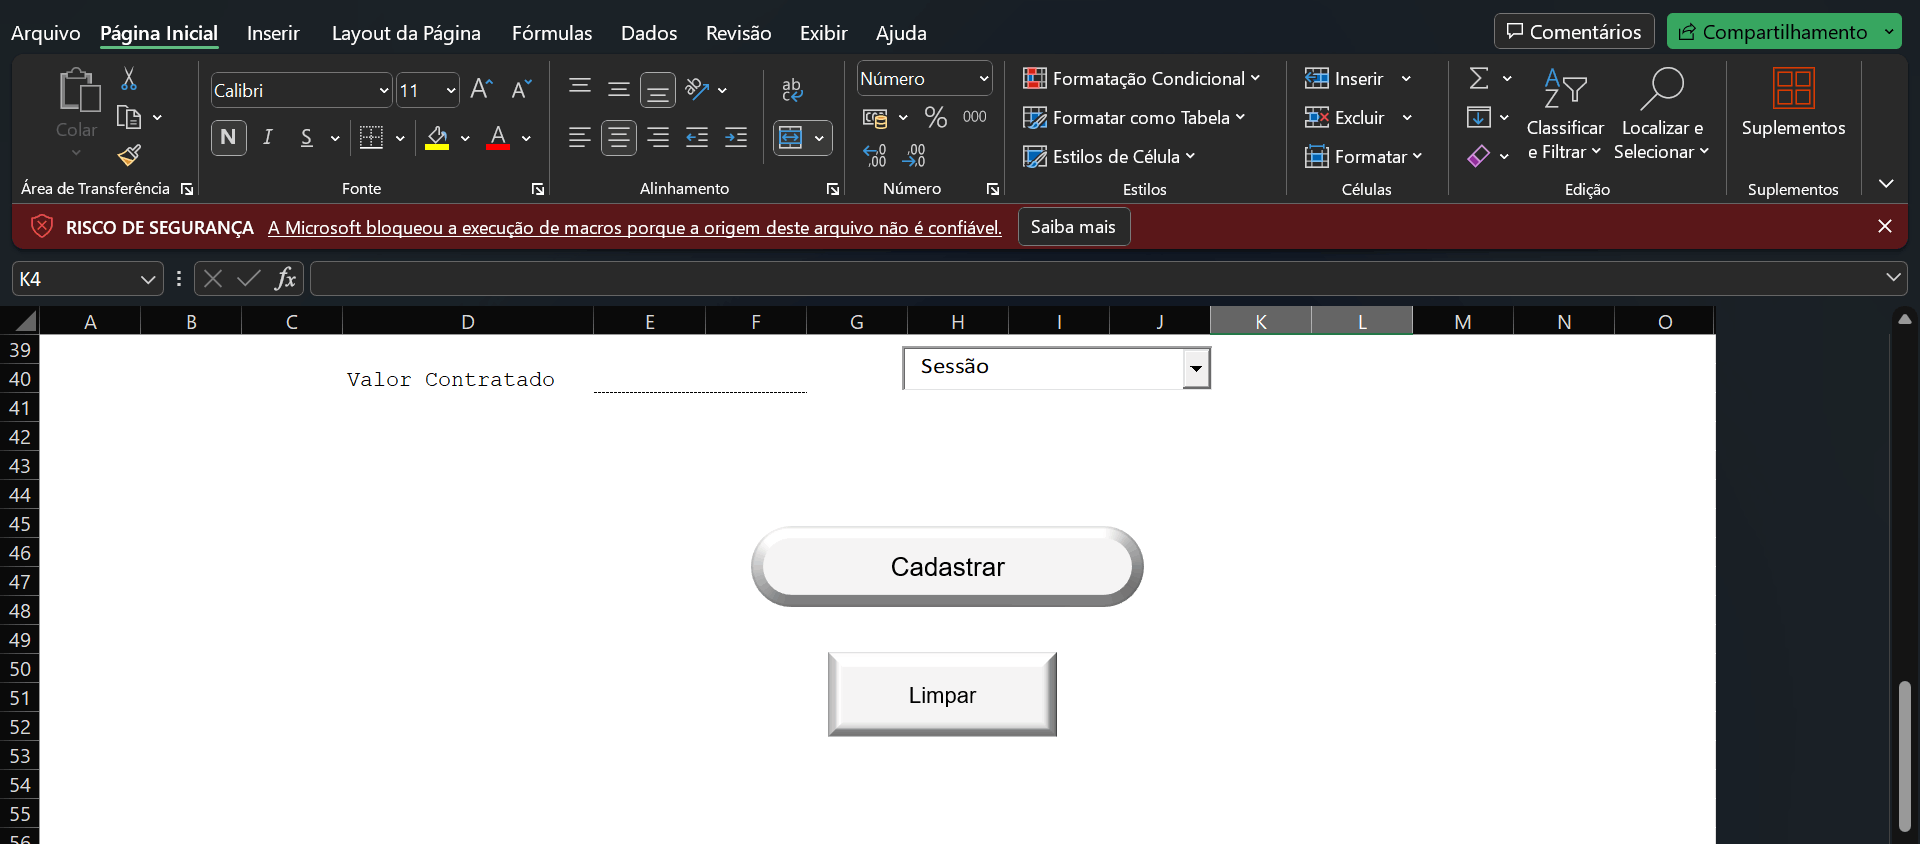Click the Merge and Center icon

tap(791, 137)
